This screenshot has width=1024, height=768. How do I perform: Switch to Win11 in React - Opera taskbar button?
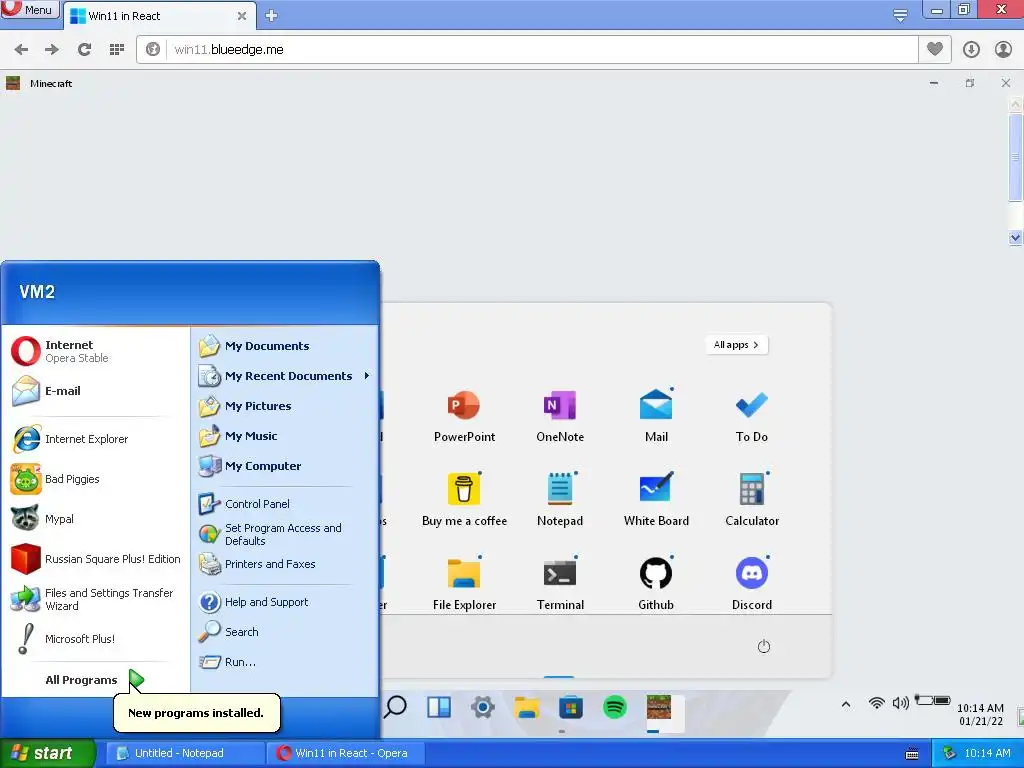346,753
